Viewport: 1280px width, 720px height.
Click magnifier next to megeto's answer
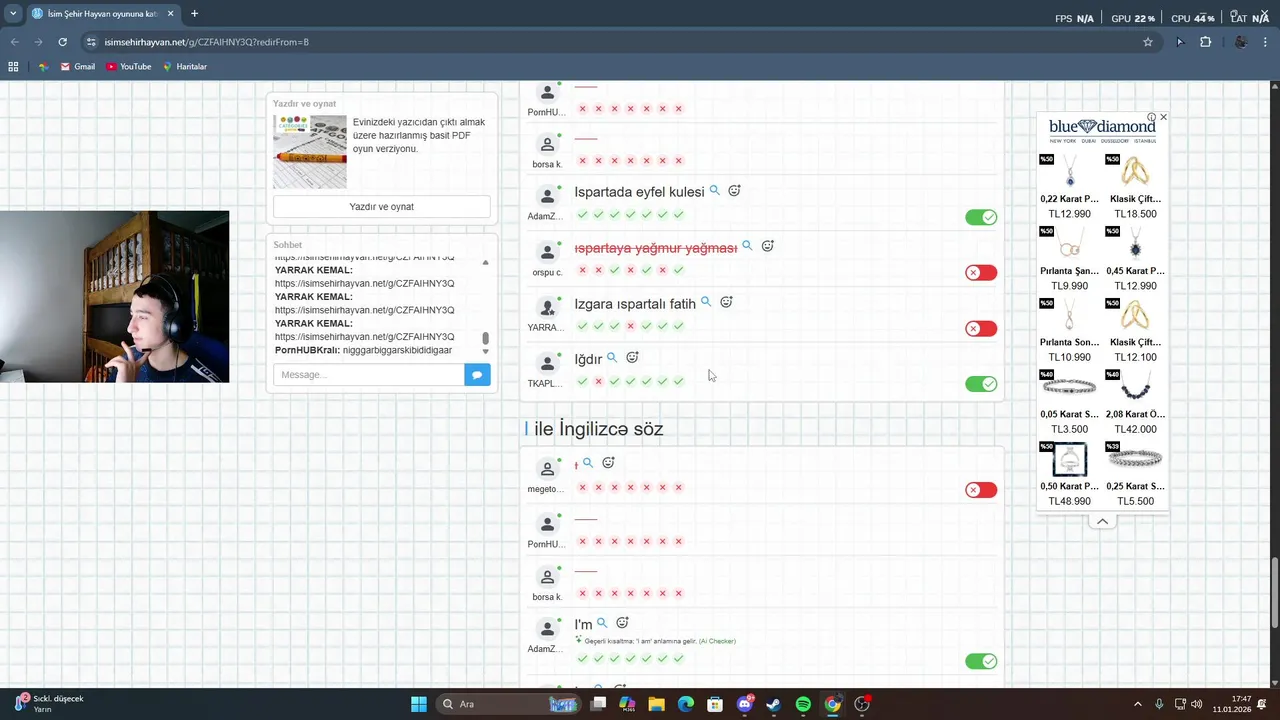coord(588,463)
